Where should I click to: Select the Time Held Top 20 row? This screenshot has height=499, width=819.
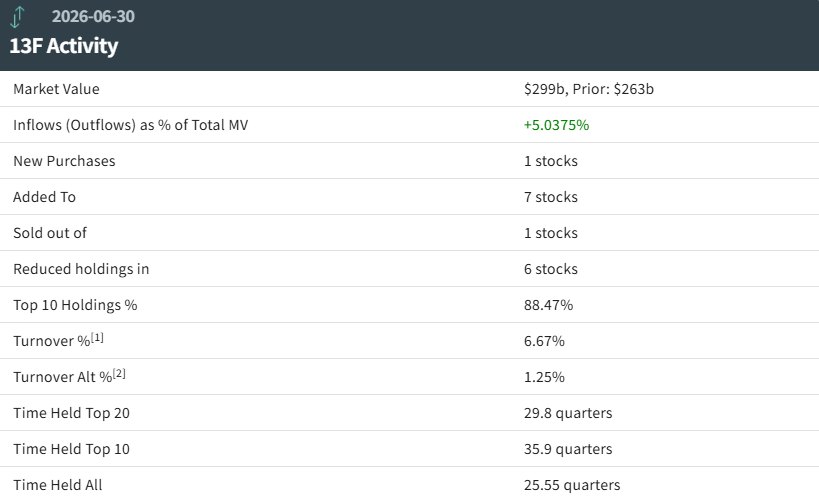pos(410,413)
